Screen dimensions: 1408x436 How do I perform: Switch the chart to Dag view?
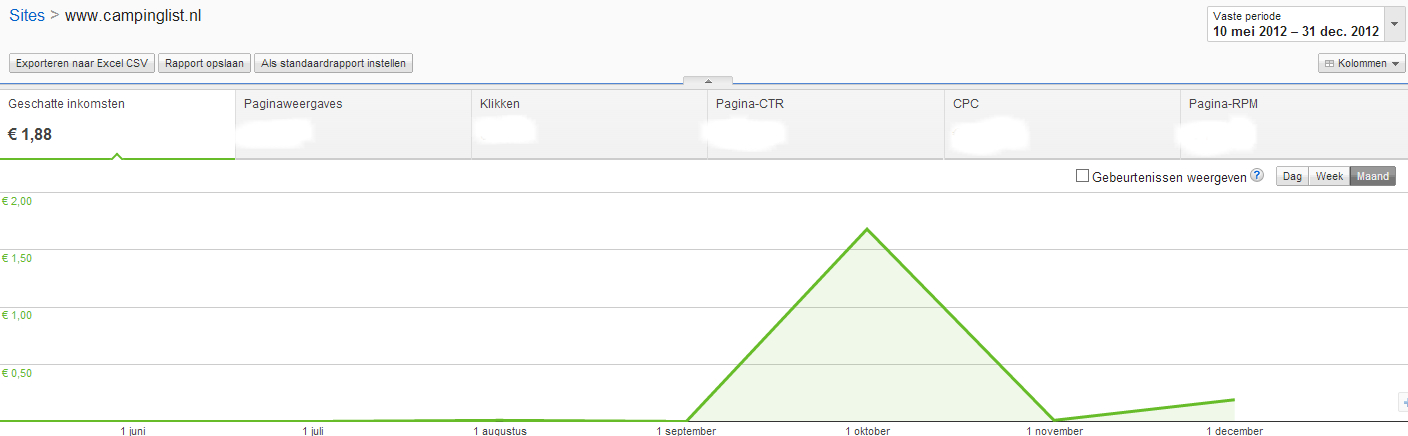tap(1292, 176)
